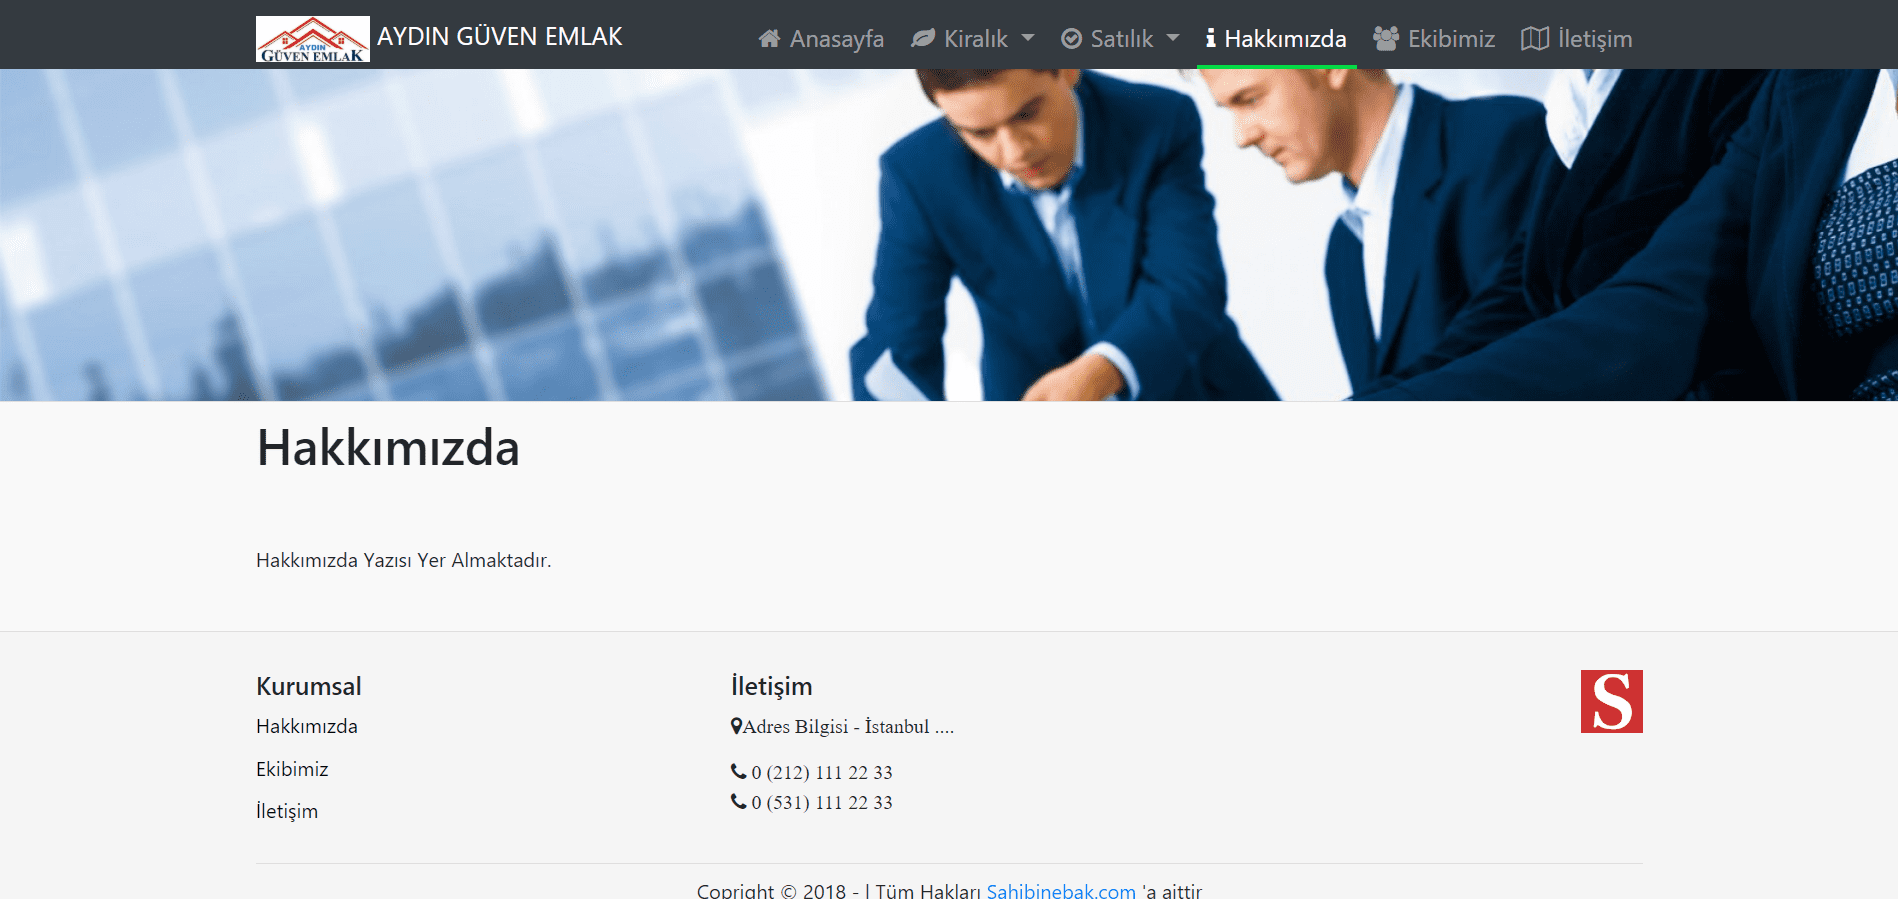1898x899 pixels.
Task: Click the Hakkımızda page heading
Action: point(388,448)
